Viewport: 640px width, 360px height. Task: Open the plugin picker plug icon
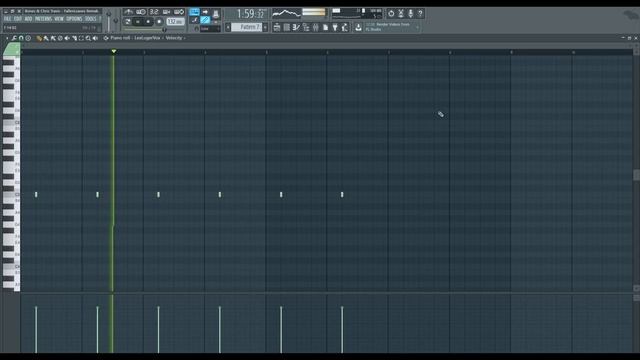[335, 27]
